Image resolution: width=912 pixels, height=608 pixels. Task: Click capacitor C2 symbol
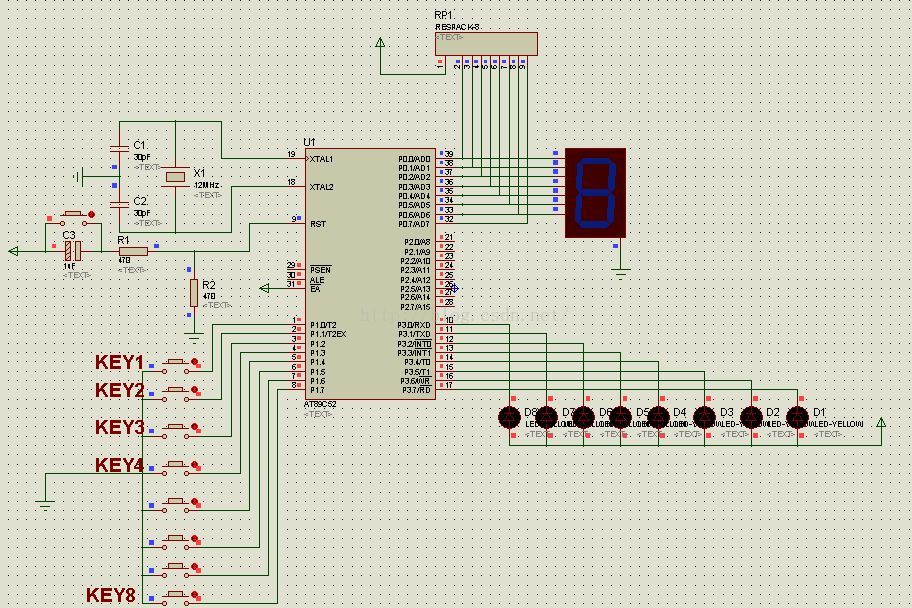119,204
